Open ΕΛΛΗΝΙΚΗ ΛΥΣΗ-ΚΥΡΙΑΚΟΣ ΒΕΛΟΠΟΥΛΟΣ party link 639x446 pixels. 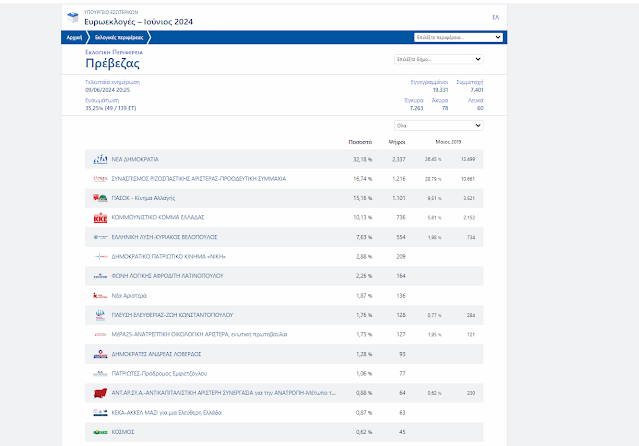tap(164, 237)
